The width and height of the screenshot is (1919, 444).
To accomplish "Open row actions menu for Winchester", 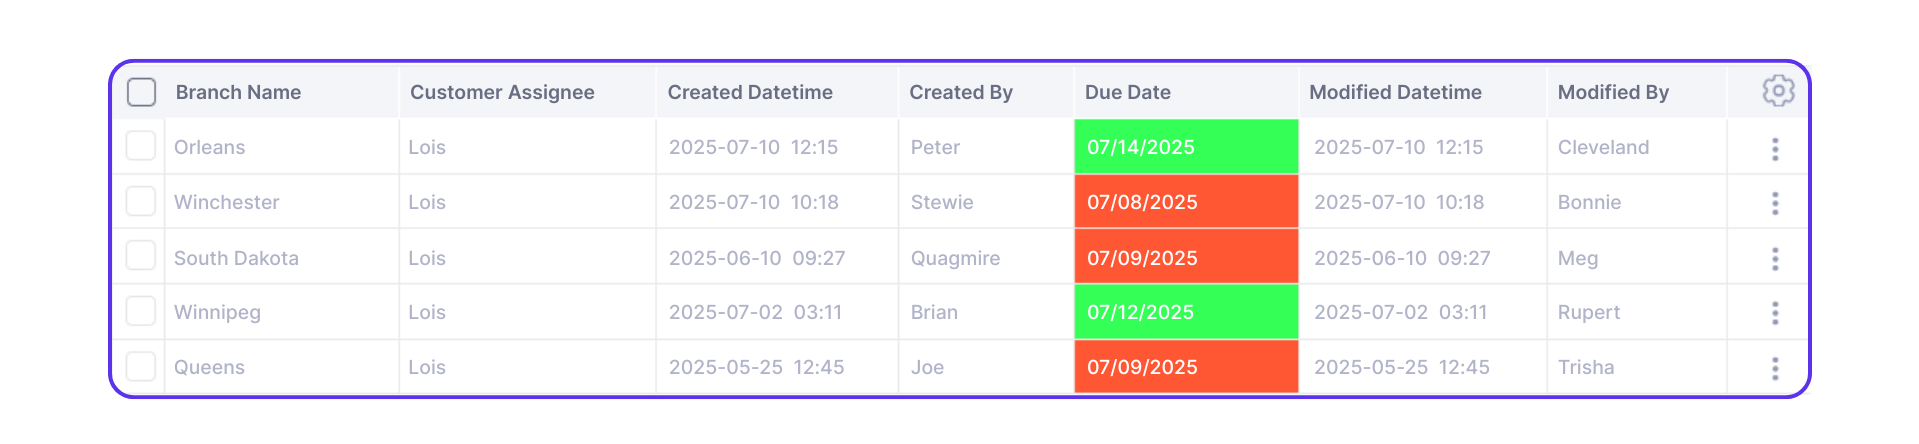I will pos(1775,204).
